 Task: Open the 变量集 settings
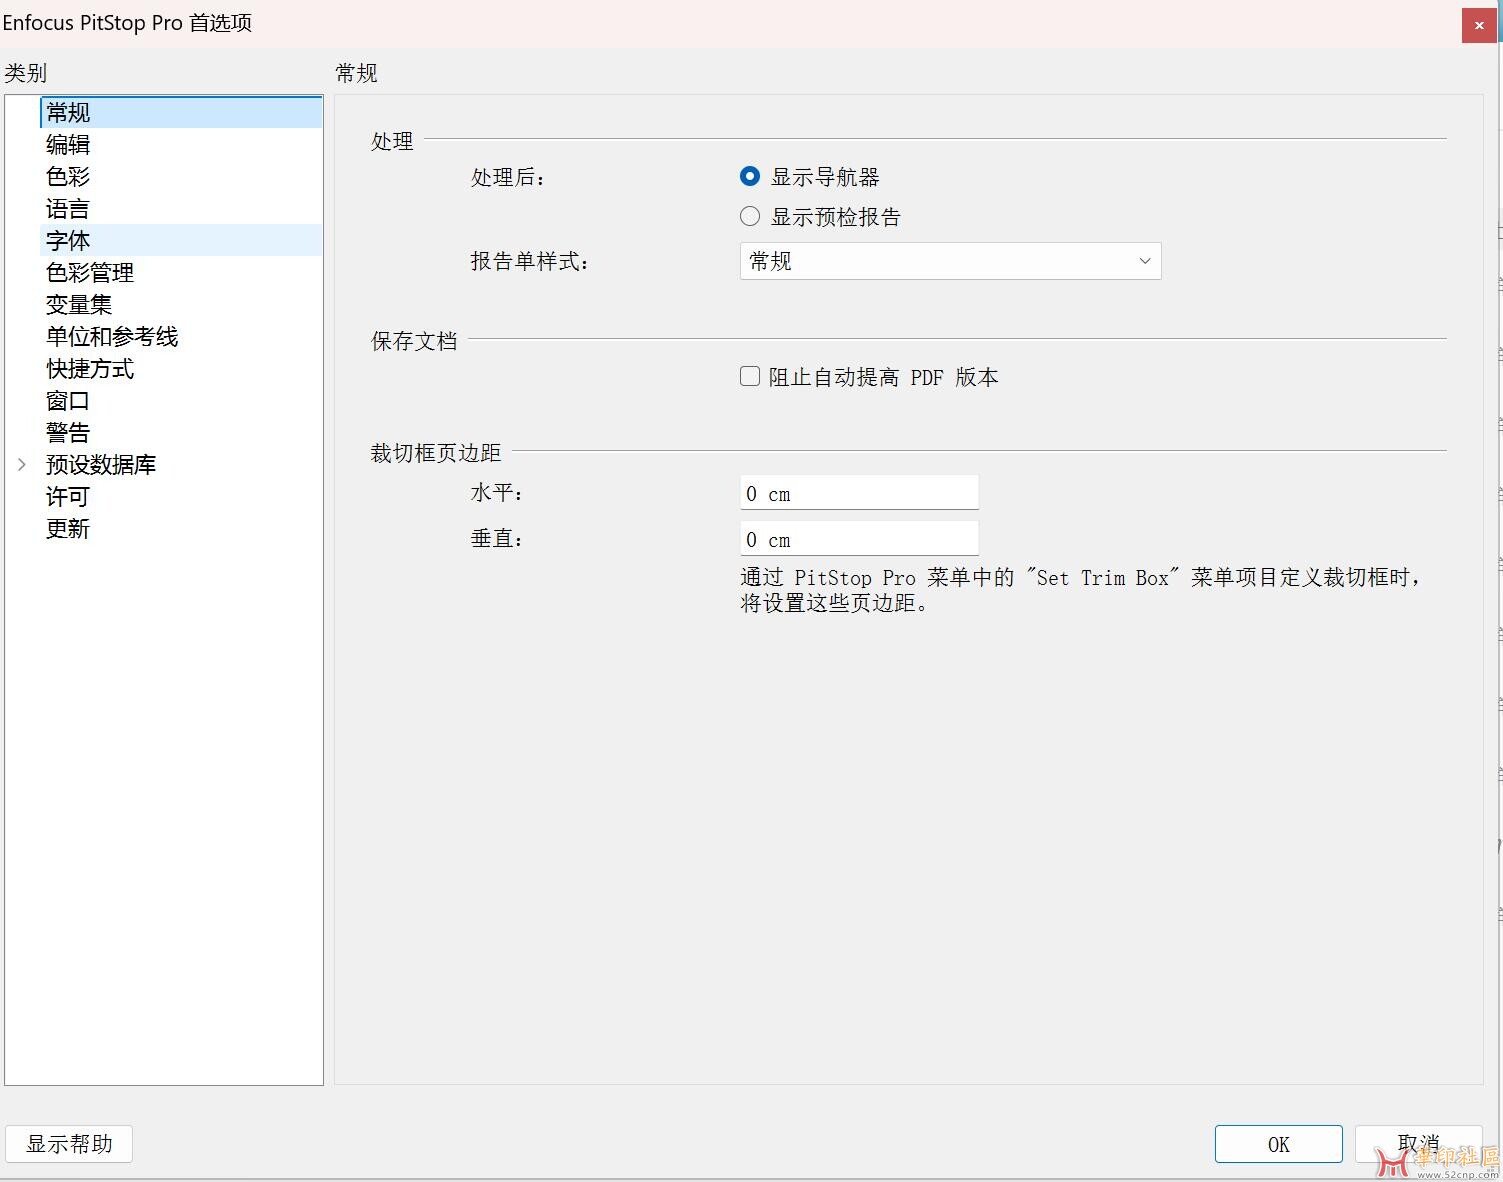click(x=80, y=304)
